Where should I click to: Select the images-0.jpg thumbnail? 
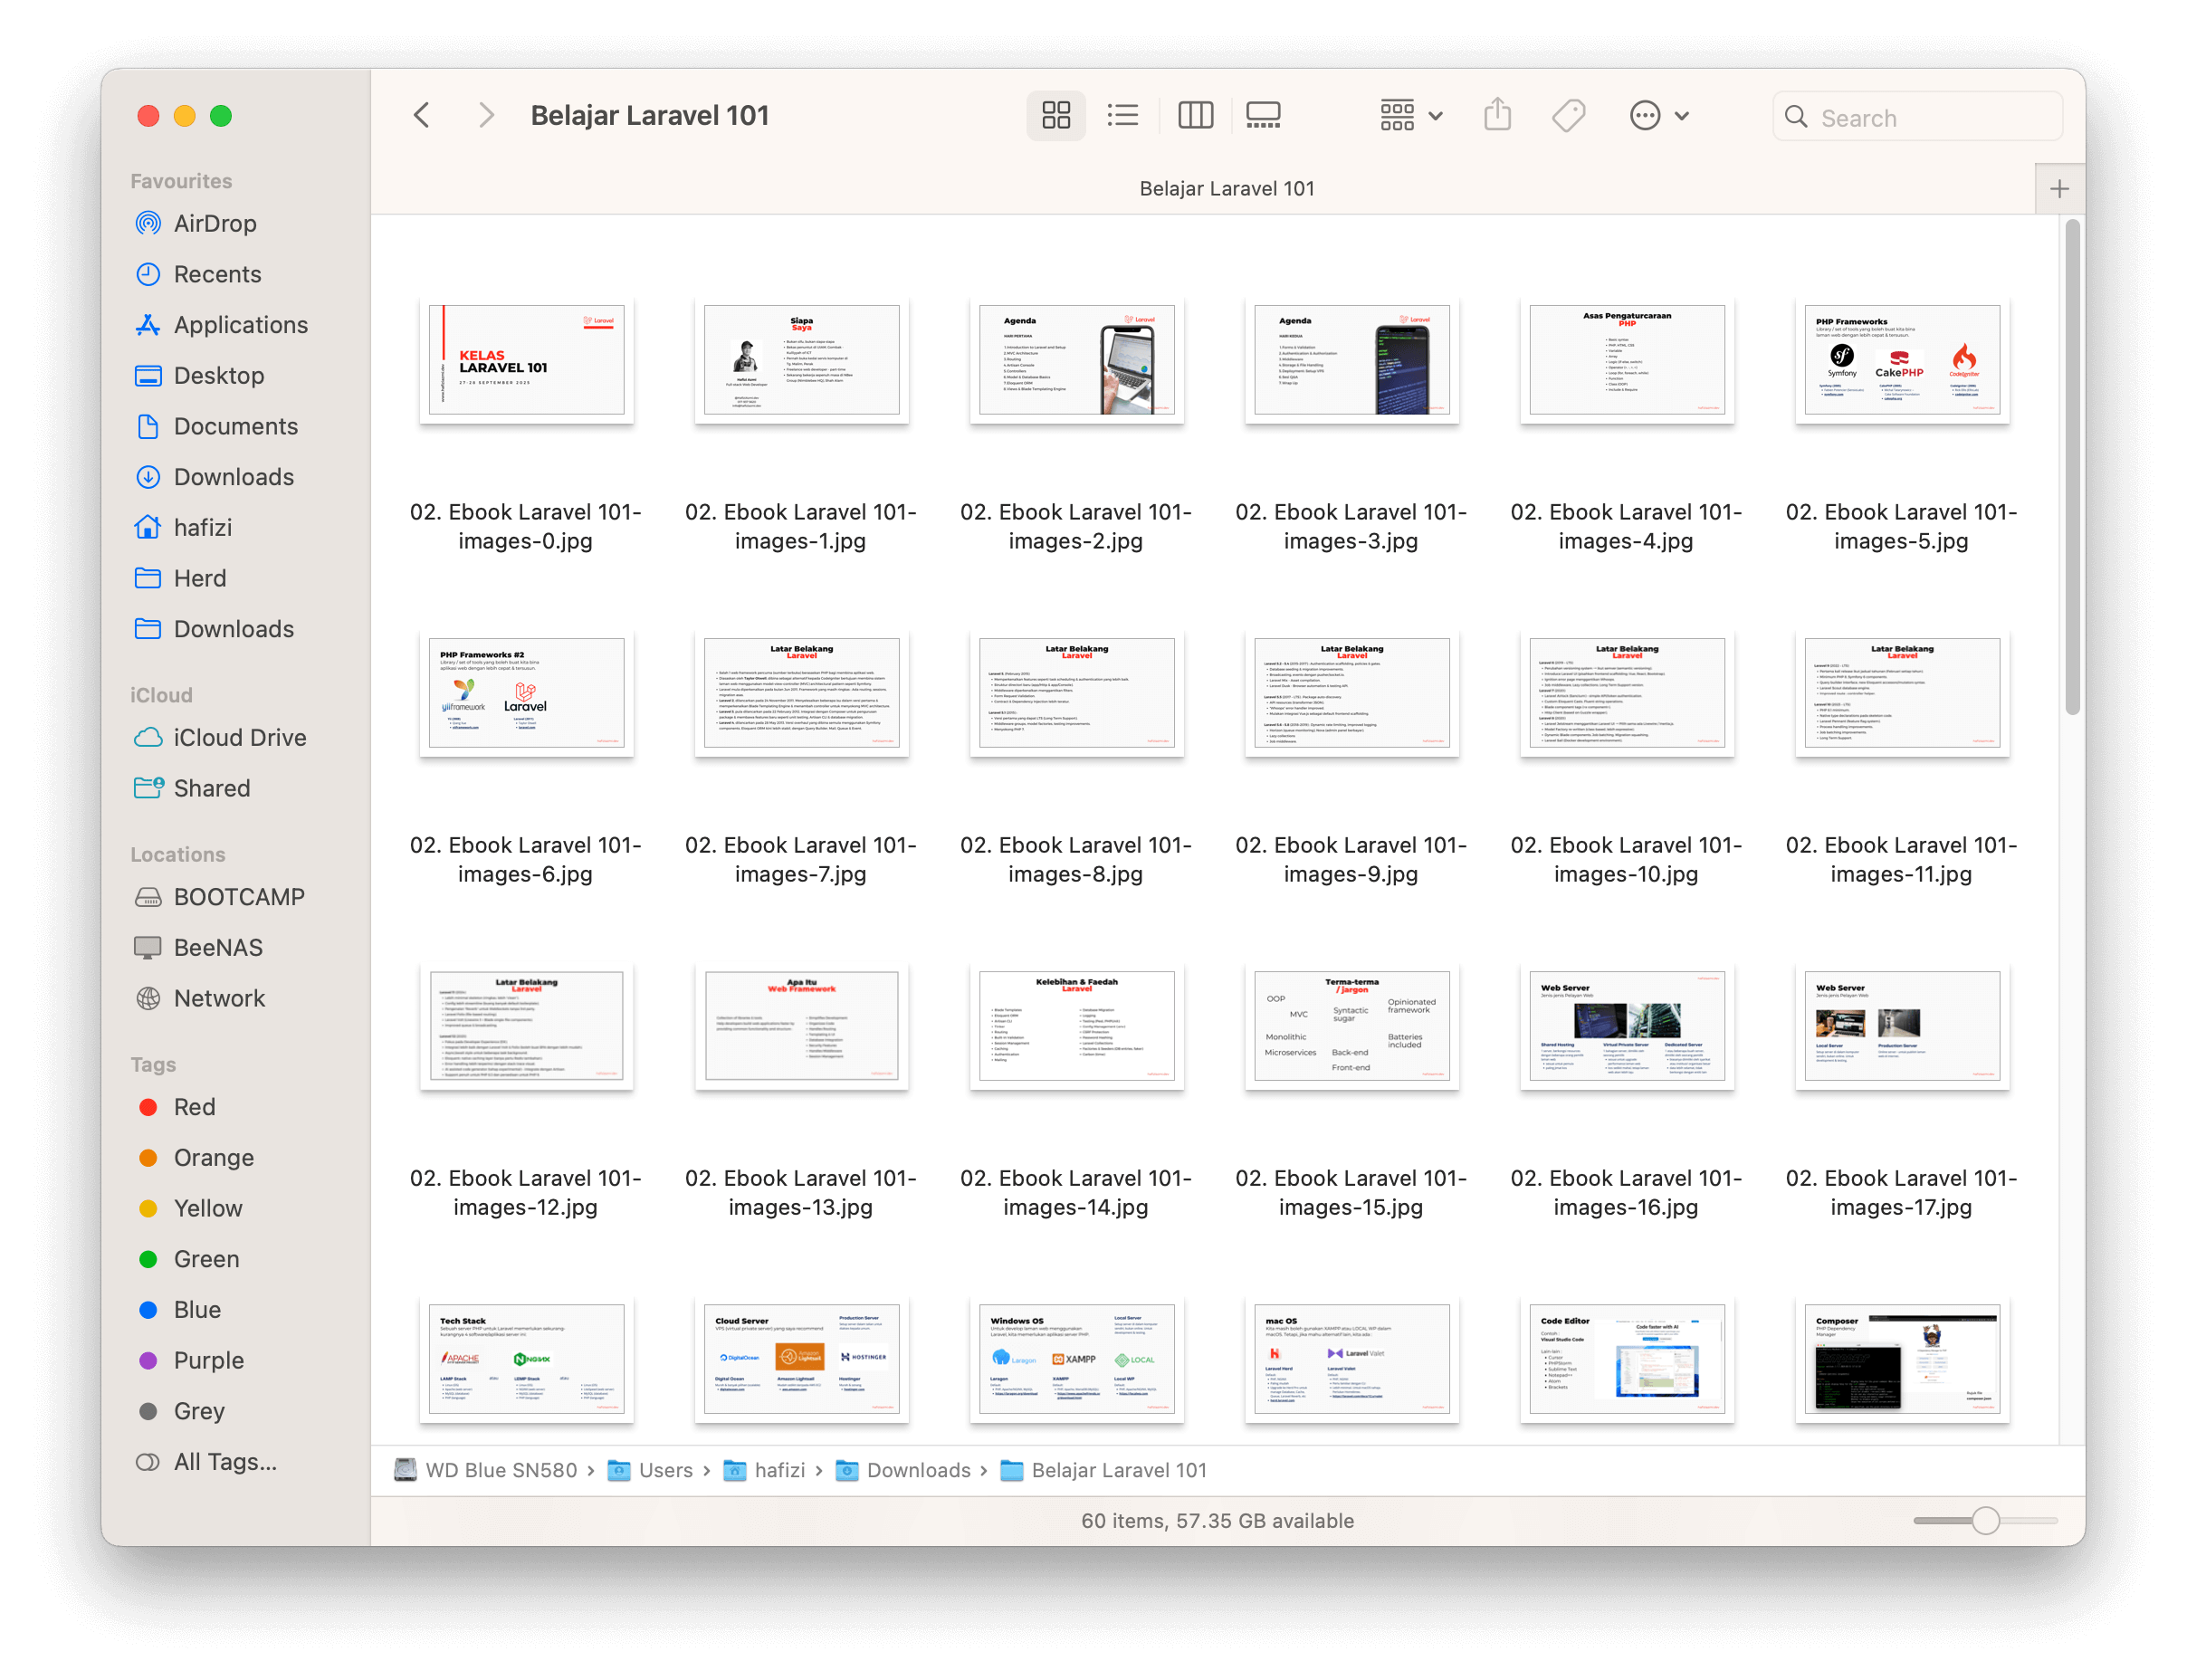(526, 361)
